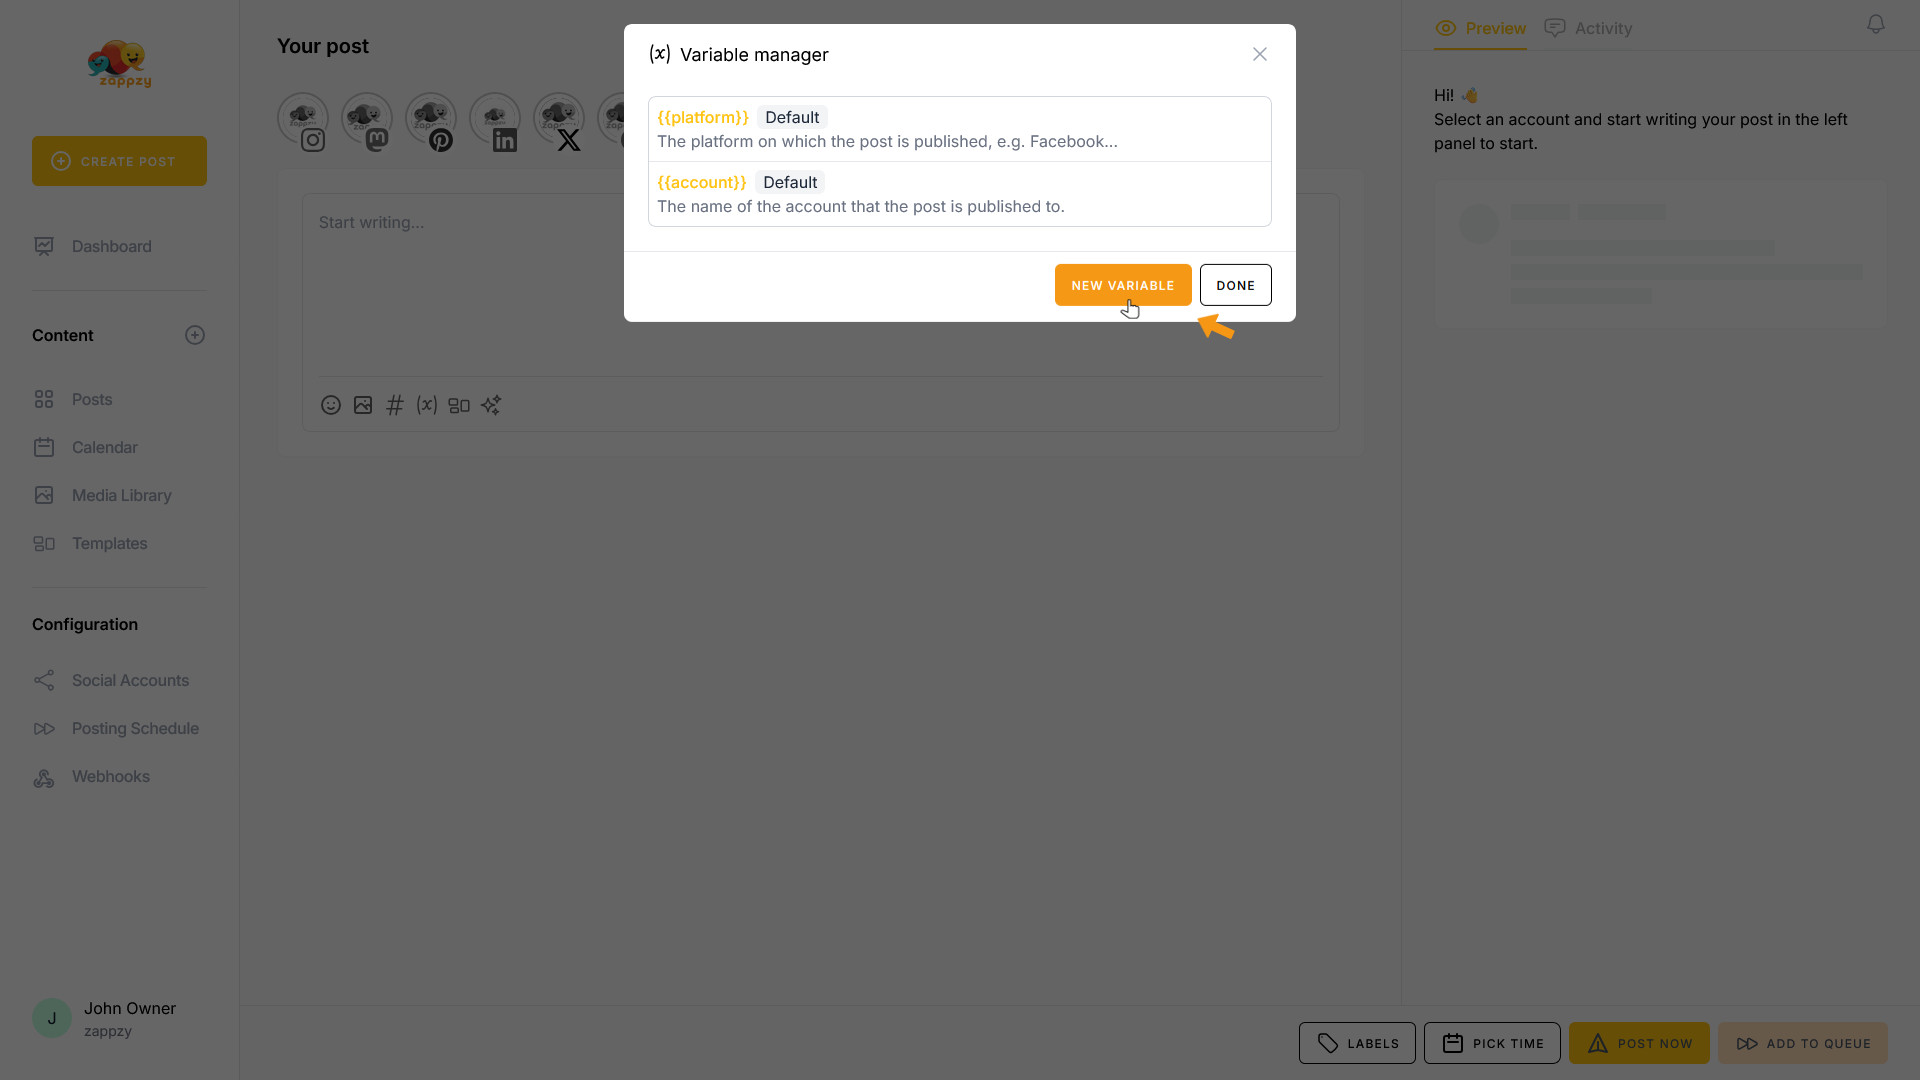Click the hashtag icon in editor toolbar
The image size is (1920, 1080).
click(395, 405)
